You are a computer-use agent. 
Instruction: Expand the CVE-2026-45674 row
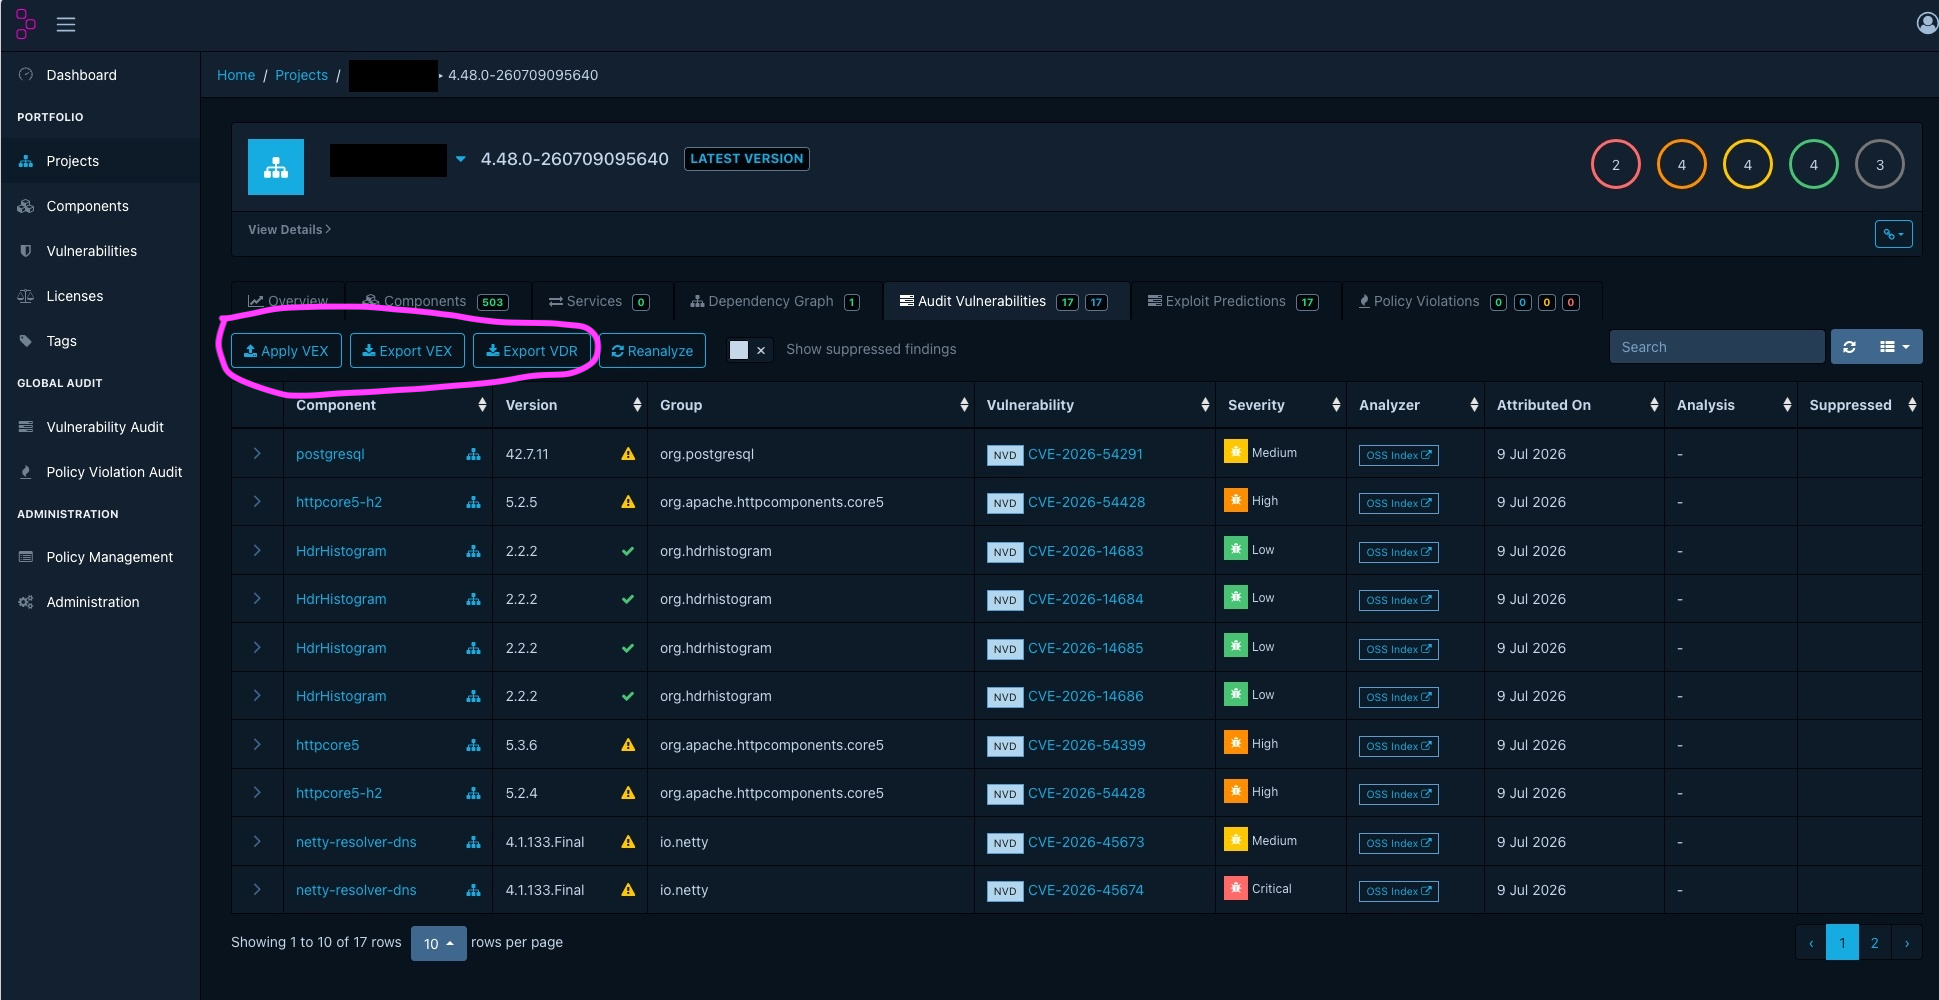[257, 890]
